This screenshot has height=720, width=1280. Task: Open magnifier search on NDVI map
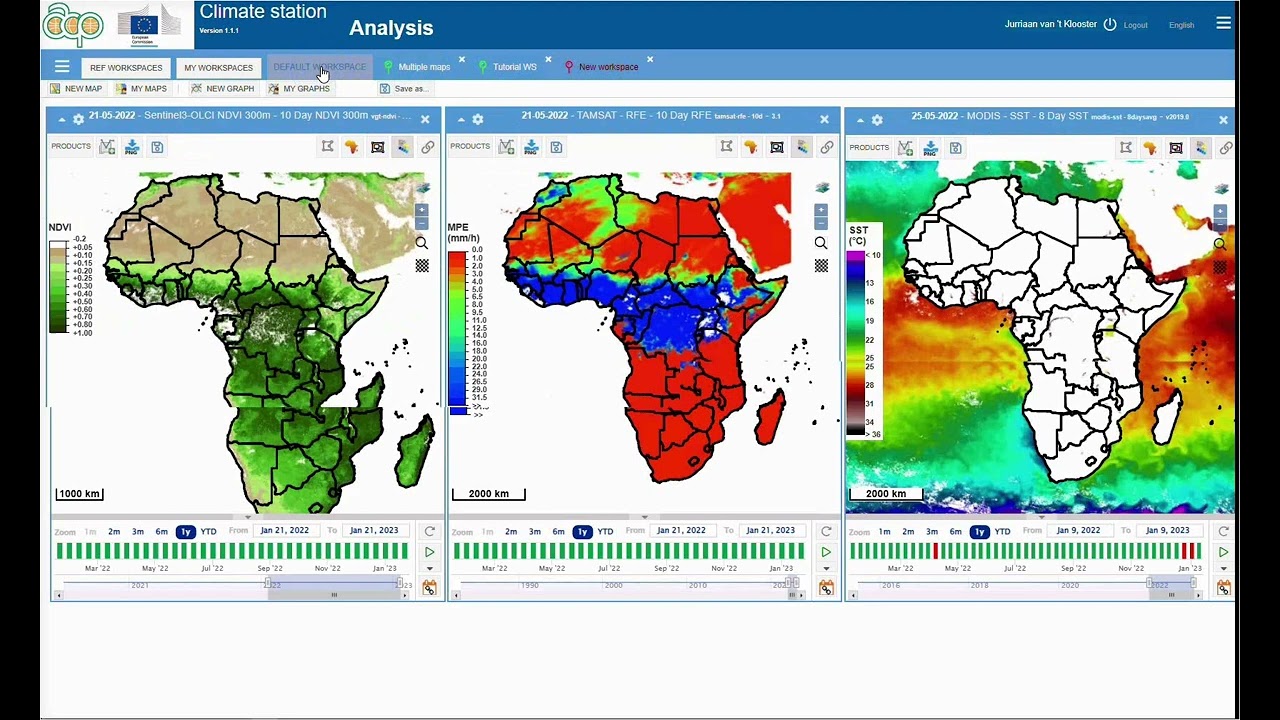[x=421, y=243]
